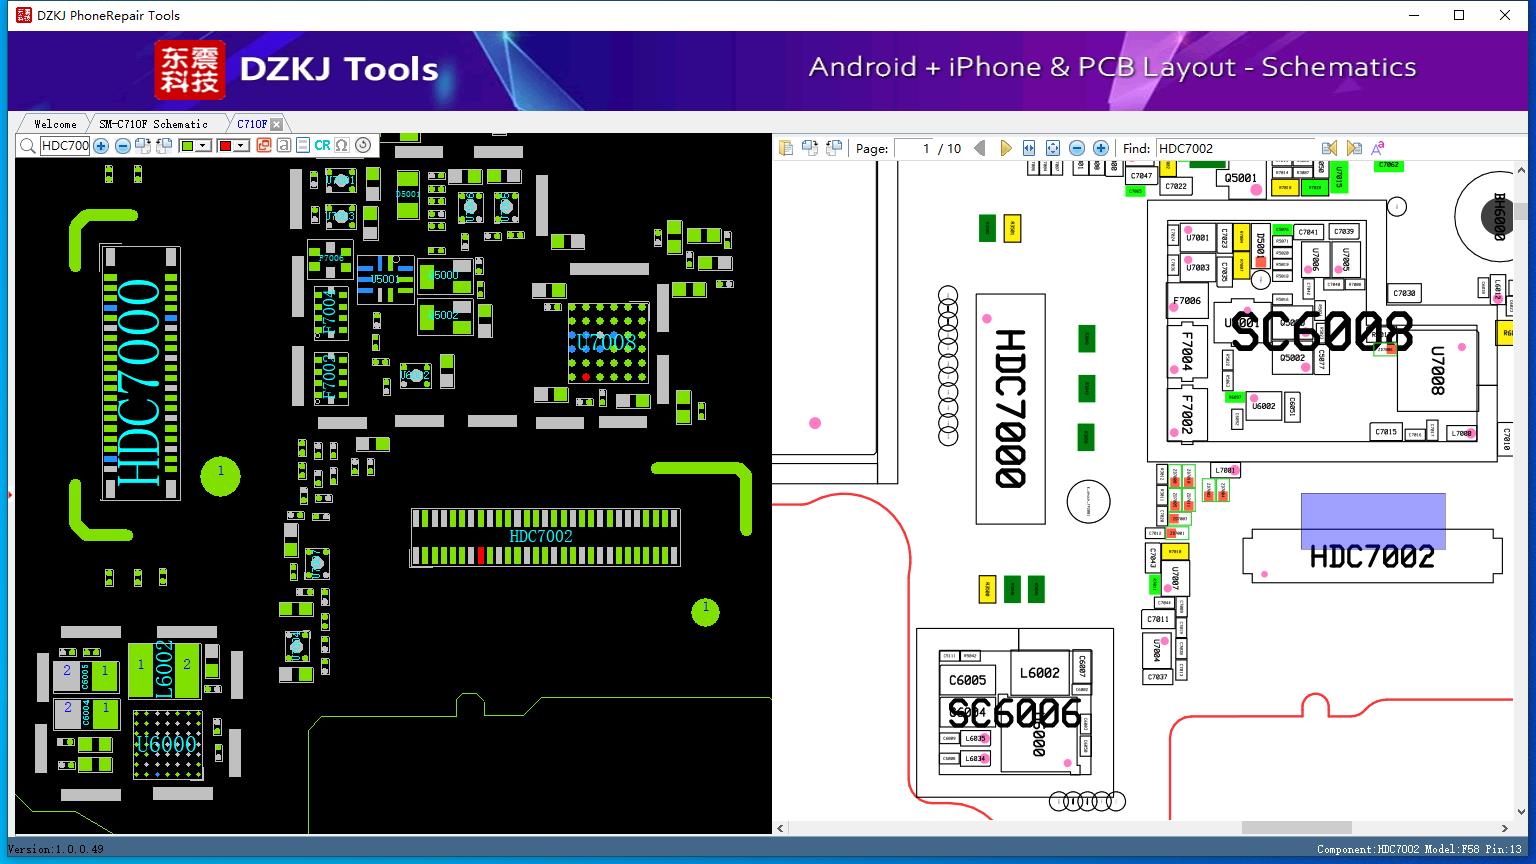Fit whole schematic page in view
The width and height of the screenshot is (1536, 864).
1053,148
